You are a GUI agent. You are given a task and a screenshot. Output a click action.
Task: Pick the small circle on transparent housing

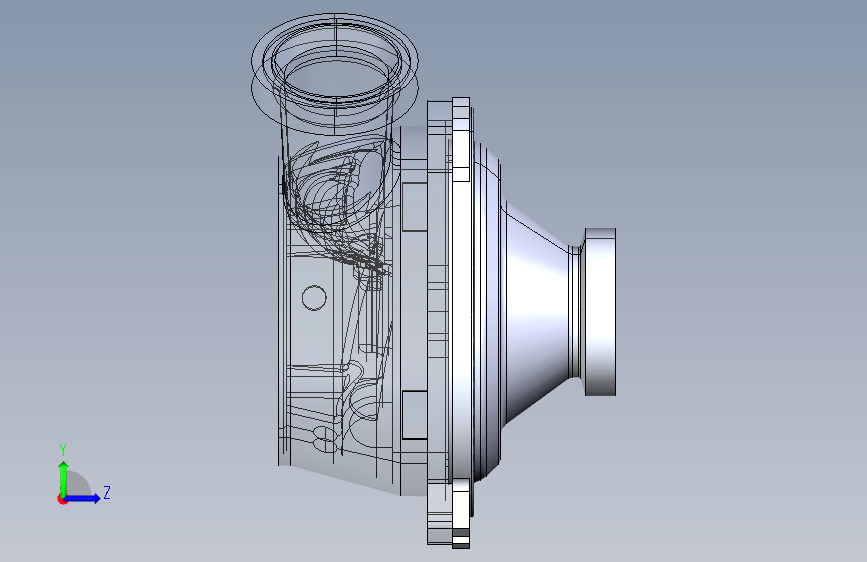(x=314, y=298)
